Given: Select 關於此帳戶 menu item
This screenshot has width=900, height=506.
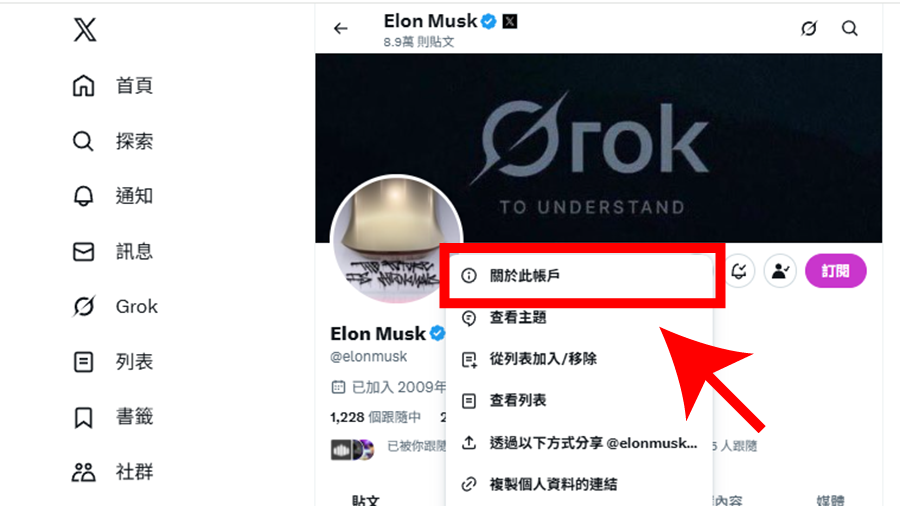Looking at the screenshot, I should point(581,276).
